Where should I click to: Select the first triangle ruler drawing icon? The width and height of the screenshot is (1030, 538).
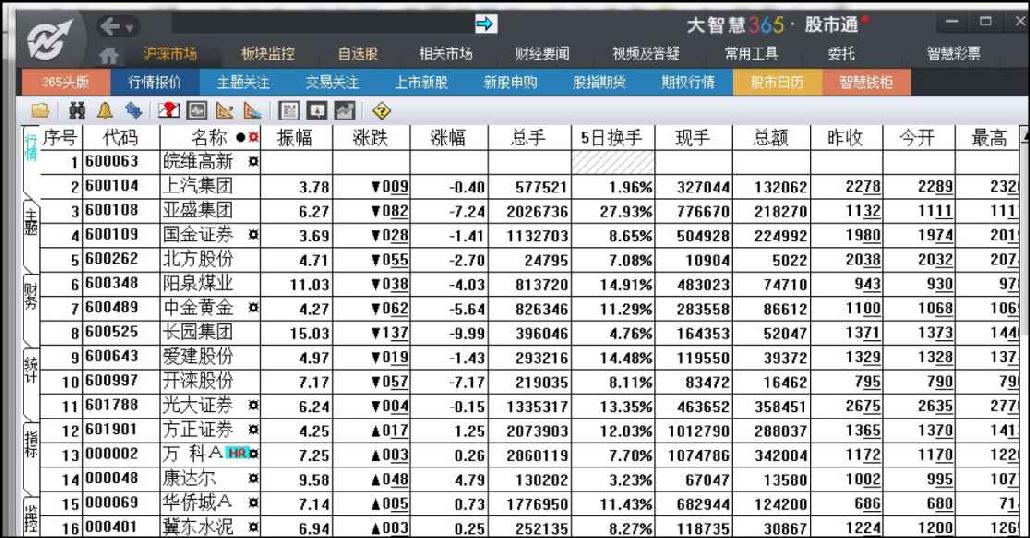click(x=225, y=110)
